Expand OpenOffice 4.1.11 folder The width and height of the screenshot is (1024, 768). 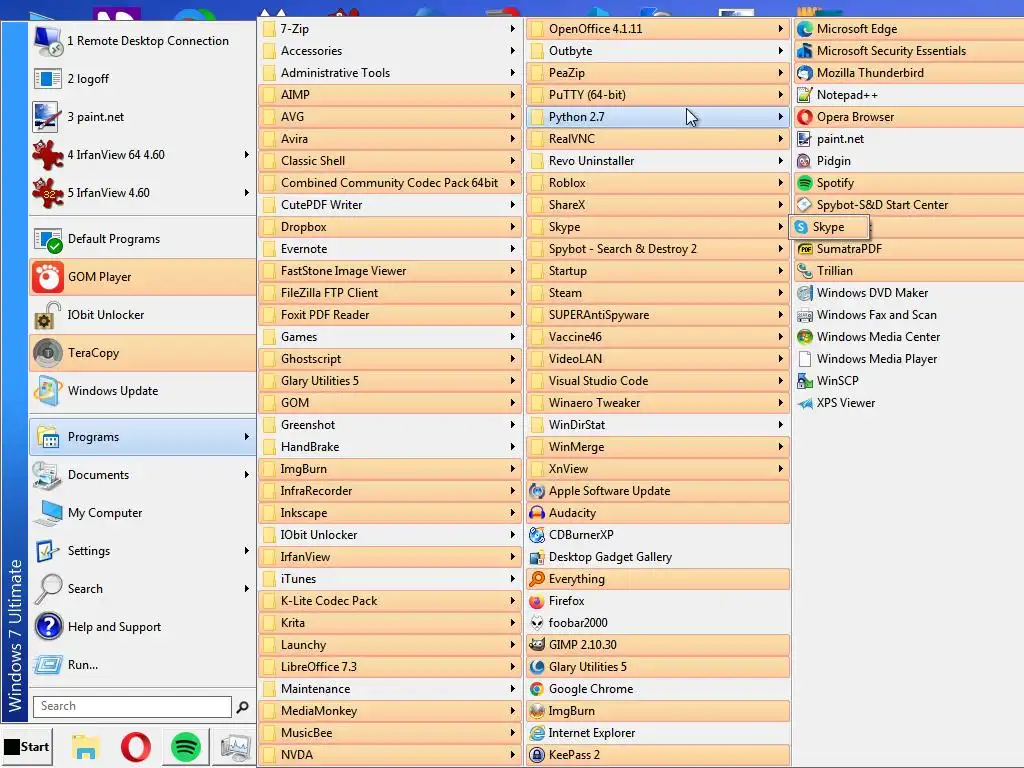tap(658, 29)
